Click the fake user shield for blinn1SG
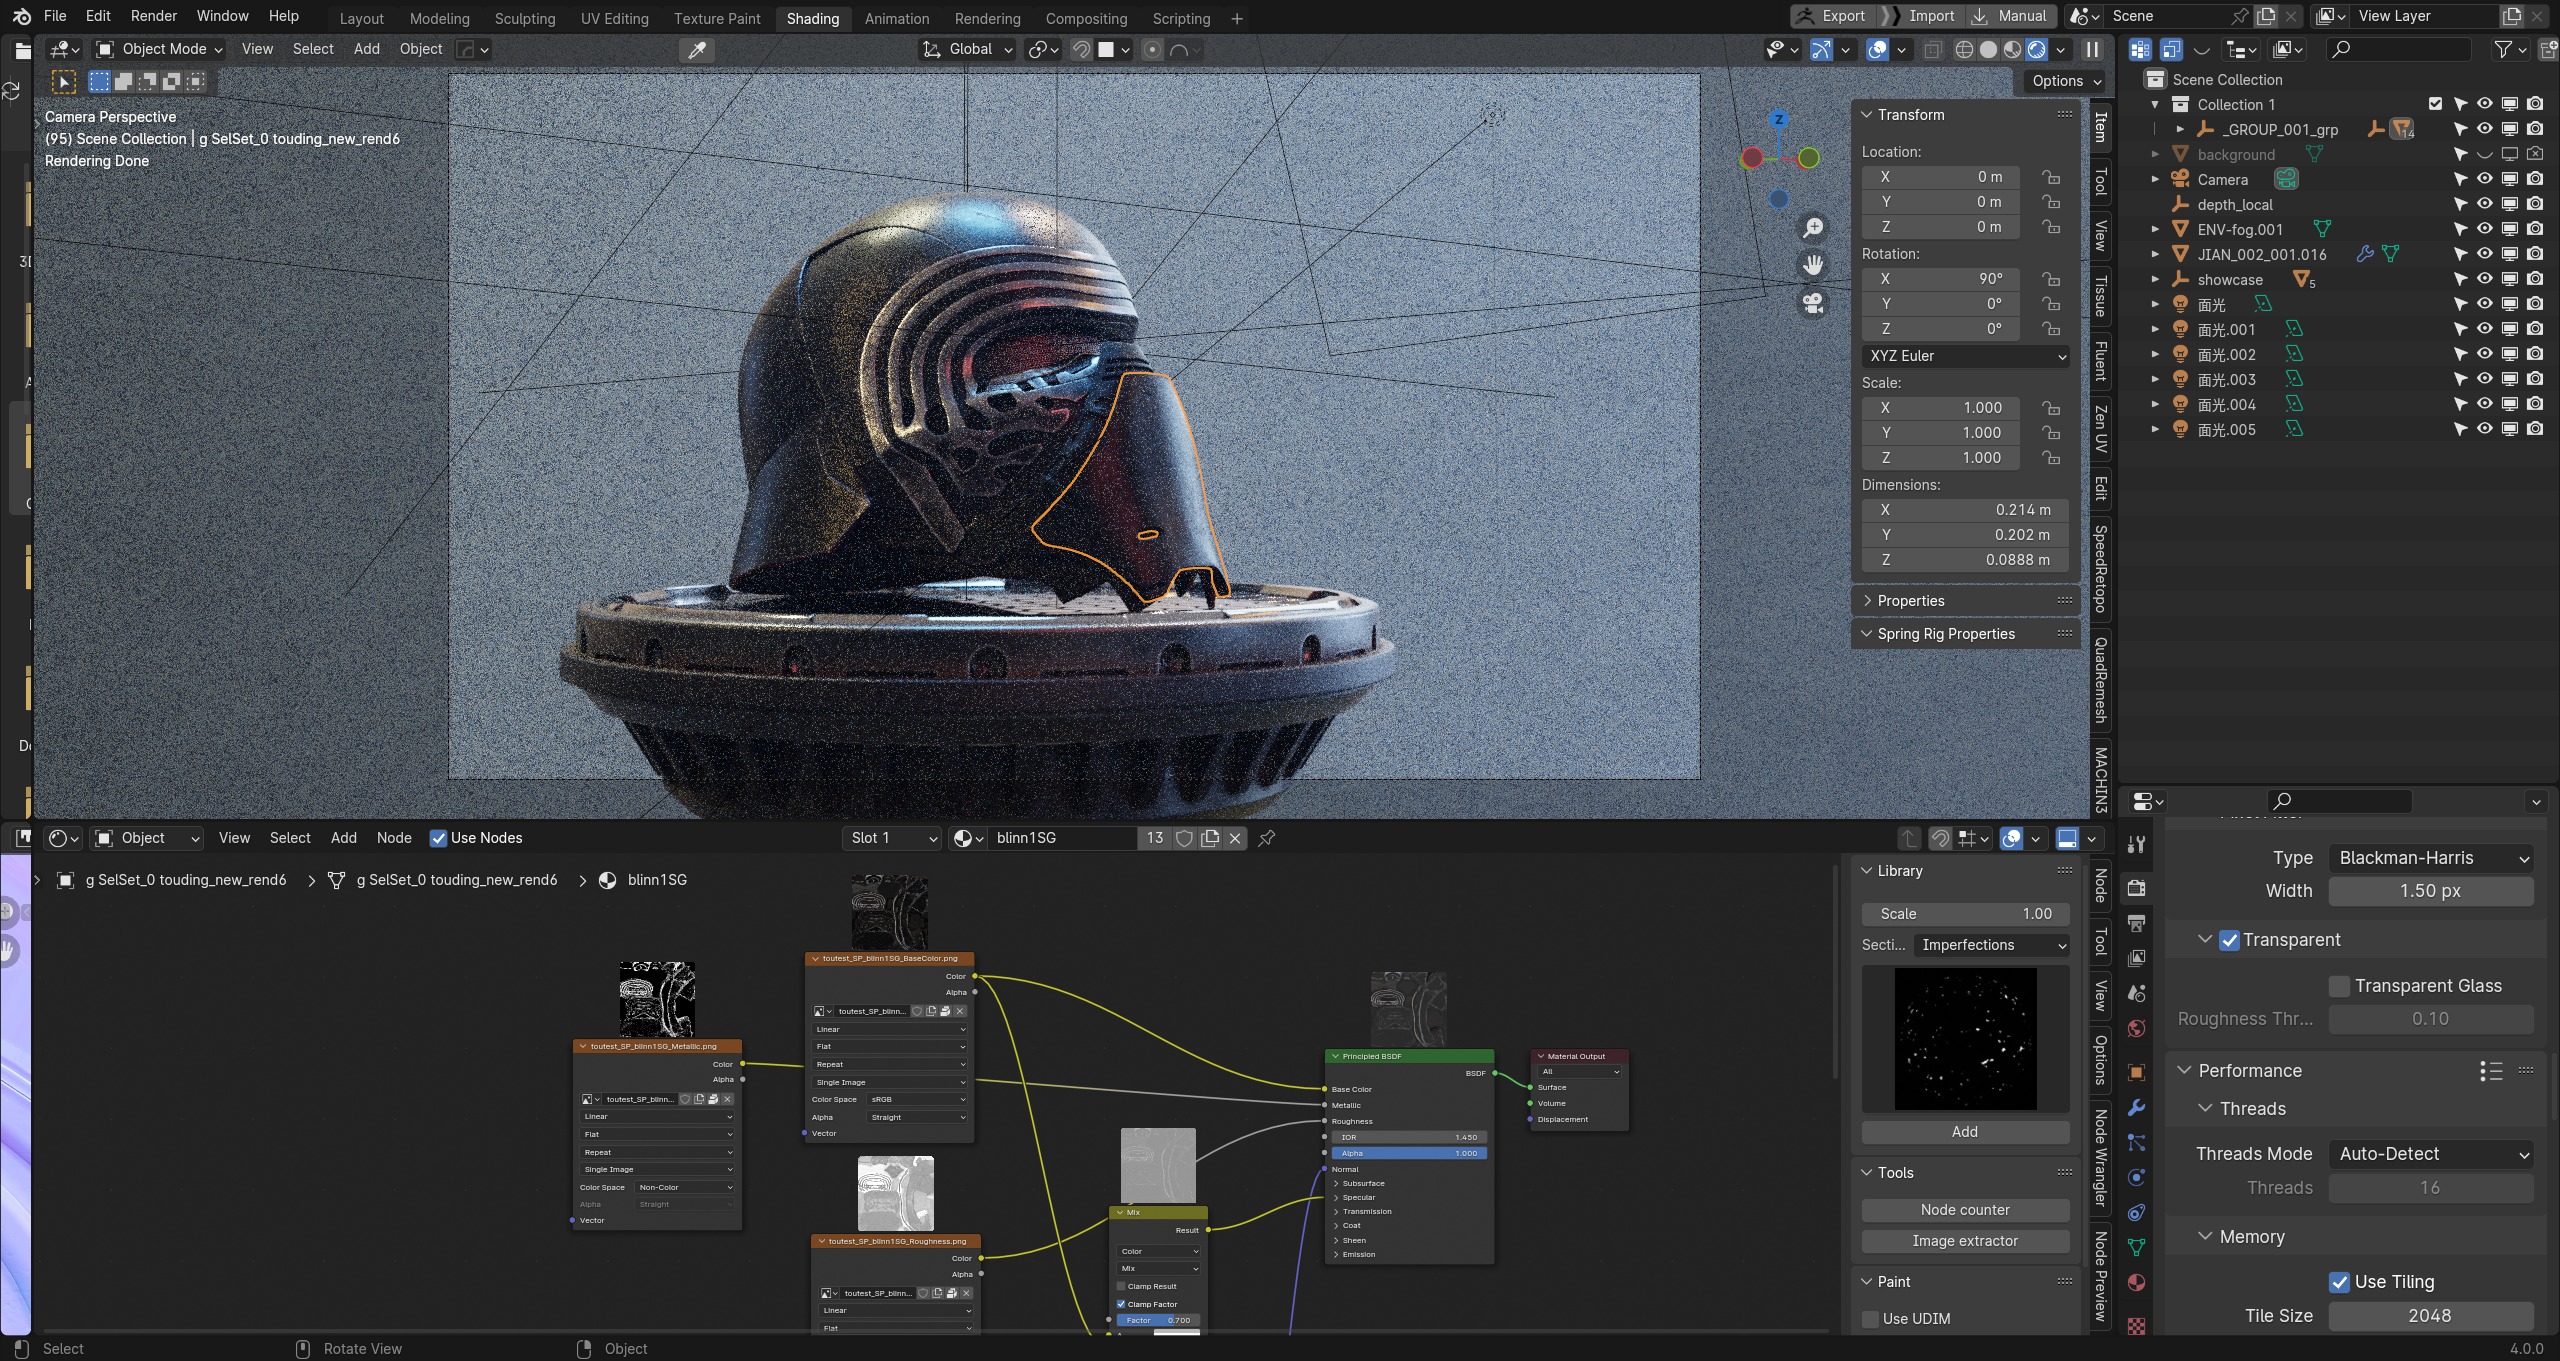This screenshot has height=1361, width=2560. click(1184, 838)
